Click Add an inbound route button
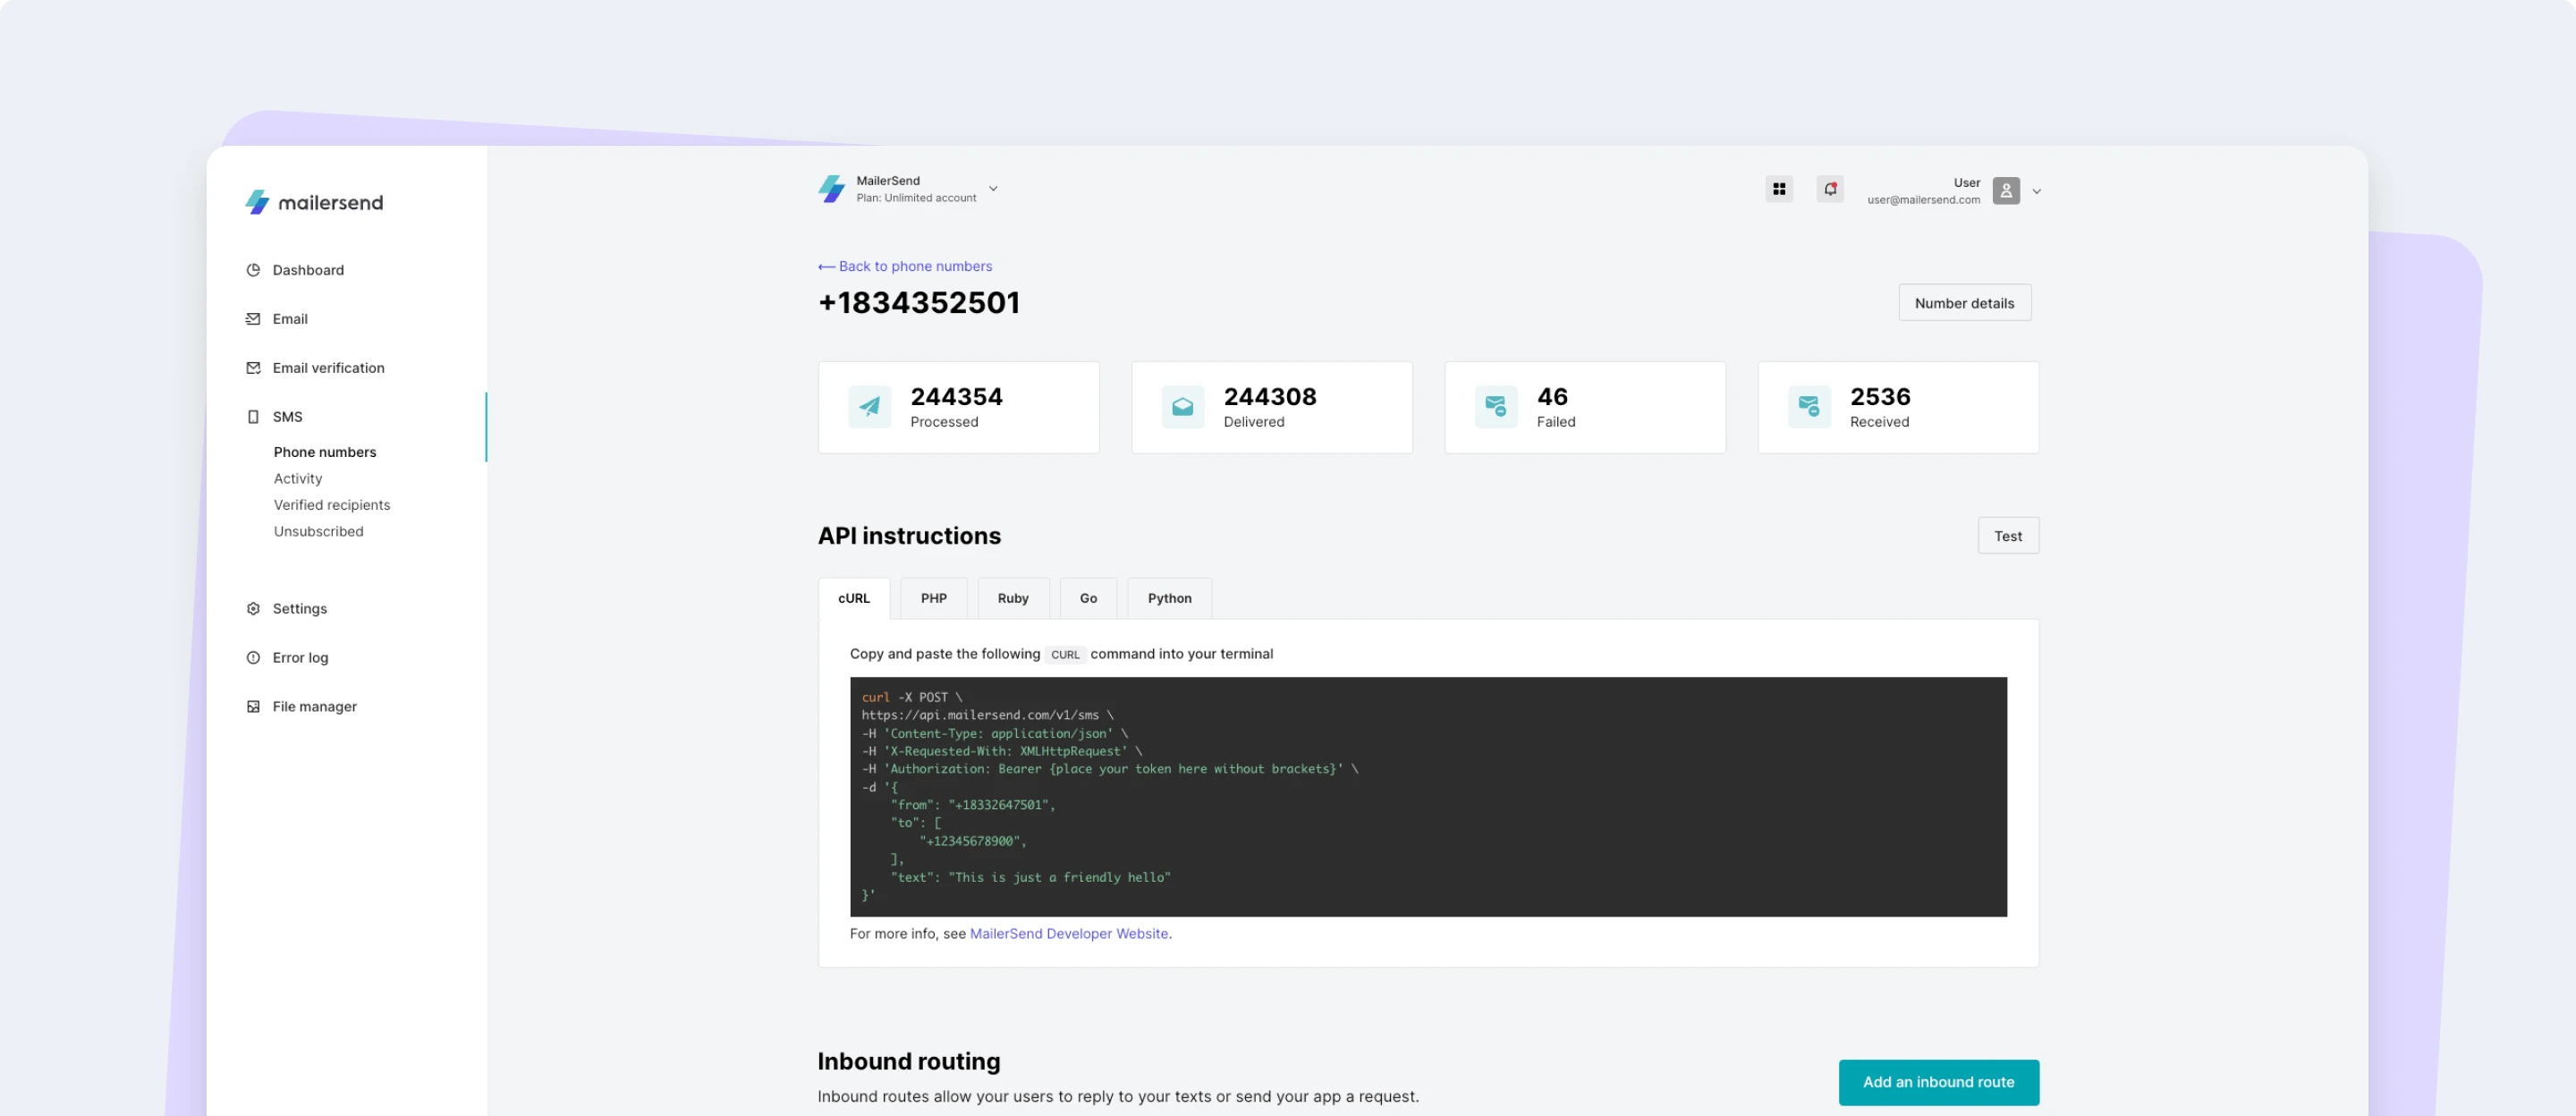Screen dimensions: 2576x1116 pos(1938,1082)
